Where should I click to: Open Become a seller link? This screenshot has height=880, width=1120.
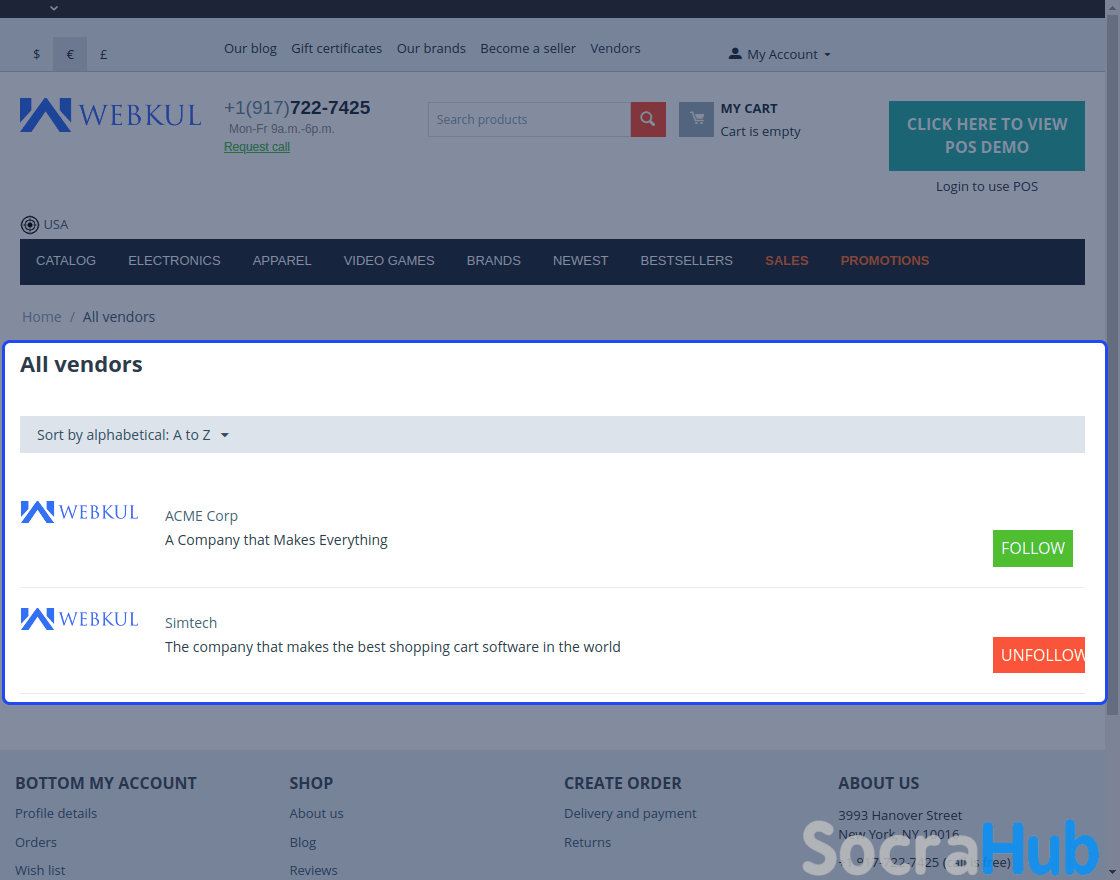tap(528, 49)
